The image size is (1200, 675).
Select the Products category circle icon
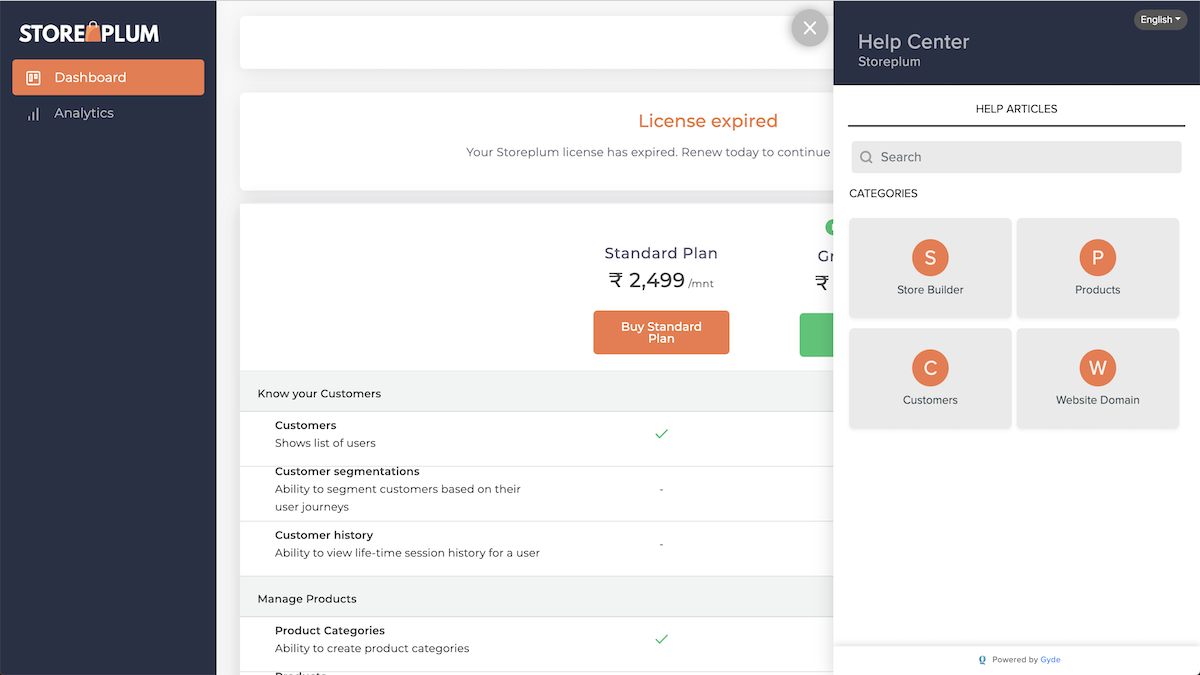1097,258
